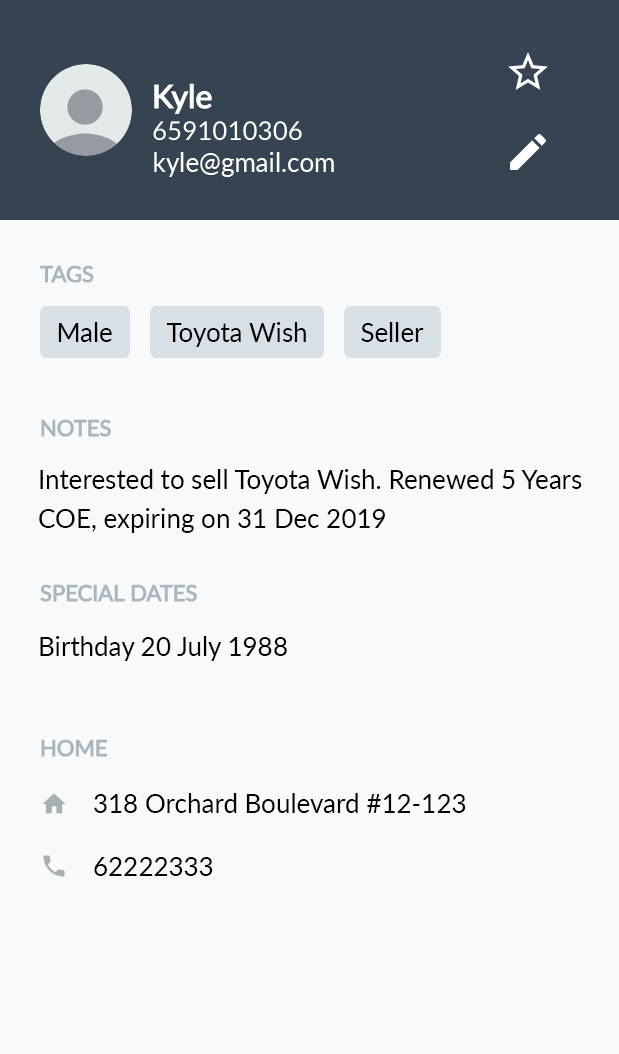Toggle the favorite star for Kyle
This screenshot has height=1054, width=619.
[x=528, y=72]
